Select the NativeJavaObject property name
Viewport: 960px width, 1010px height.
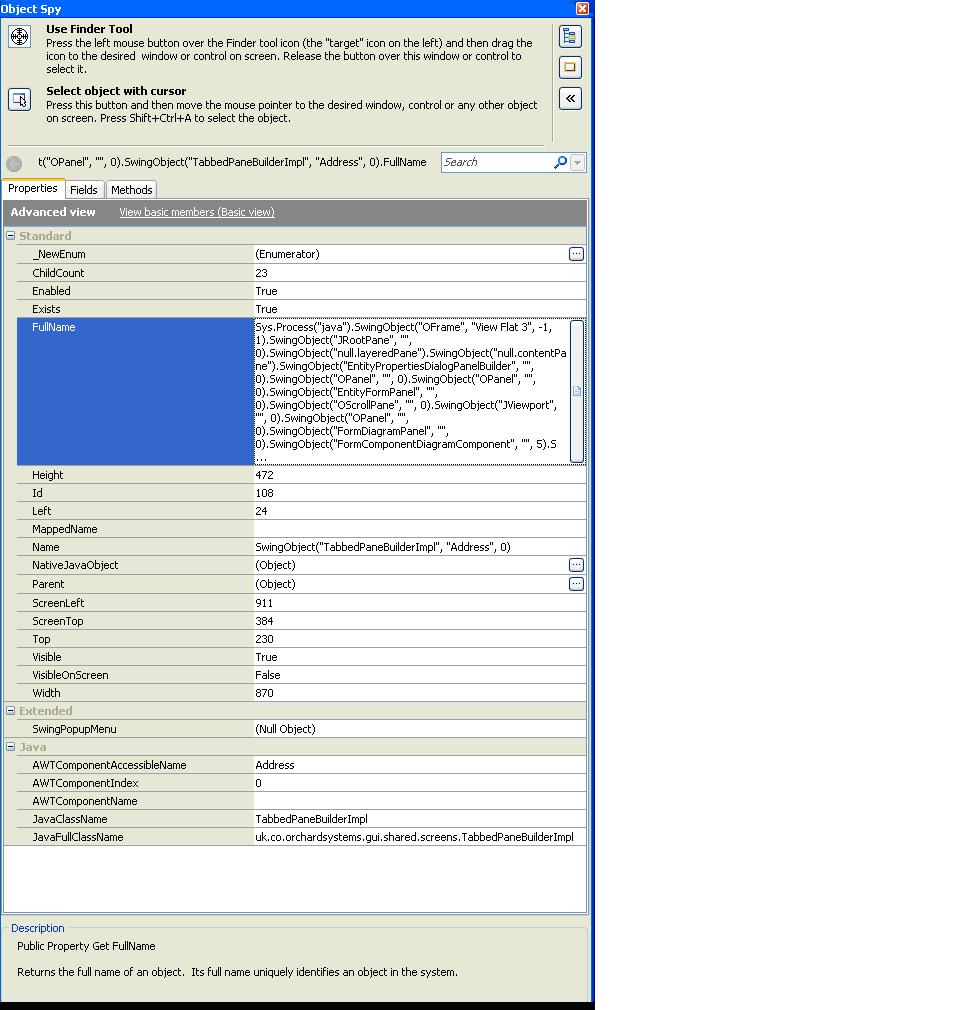(x=75, y=565)
